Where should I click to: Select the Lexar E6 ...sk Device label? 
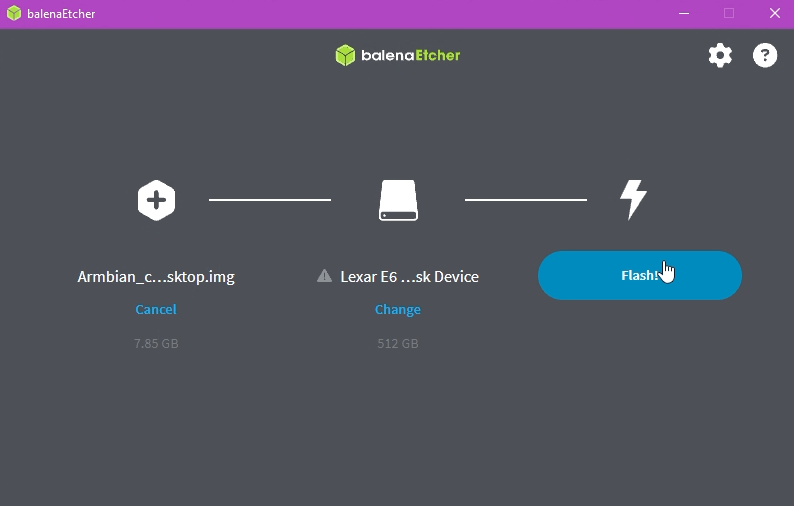coord(409,277)
